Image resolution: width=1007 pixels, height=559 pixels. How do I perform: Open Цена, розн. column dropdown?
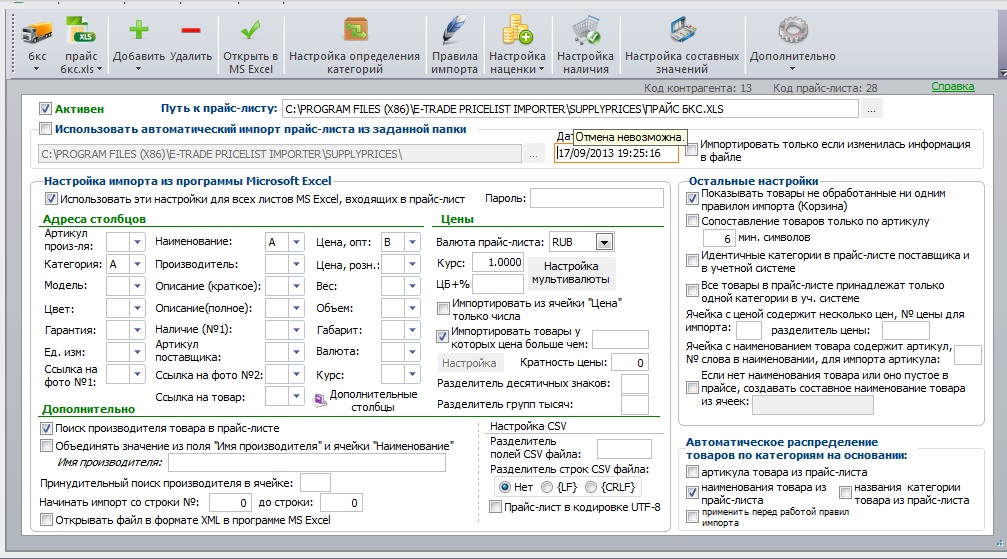pyautogui.click(x=412, y=264)
